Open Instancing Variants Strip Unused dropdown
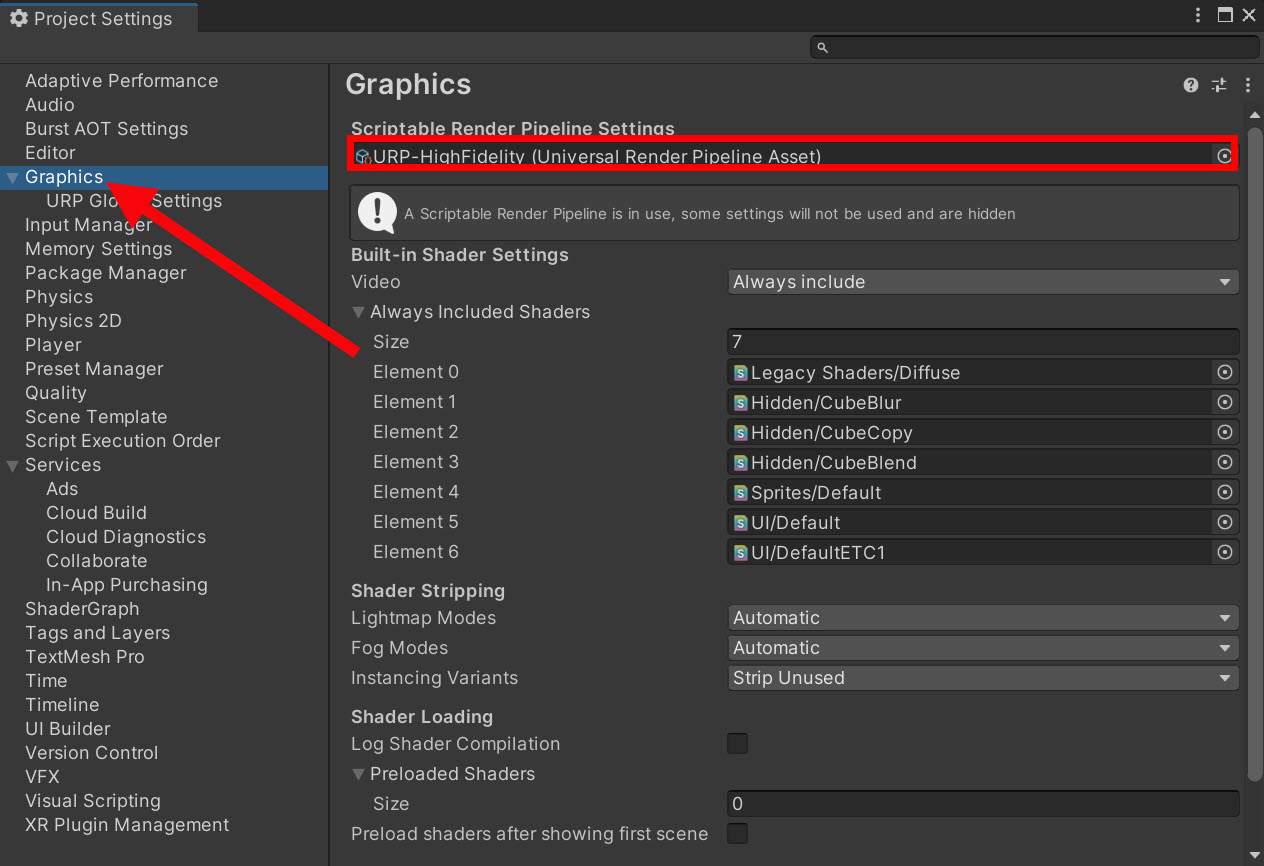Viewport: 1264px width, 866px height. (983, 678)
